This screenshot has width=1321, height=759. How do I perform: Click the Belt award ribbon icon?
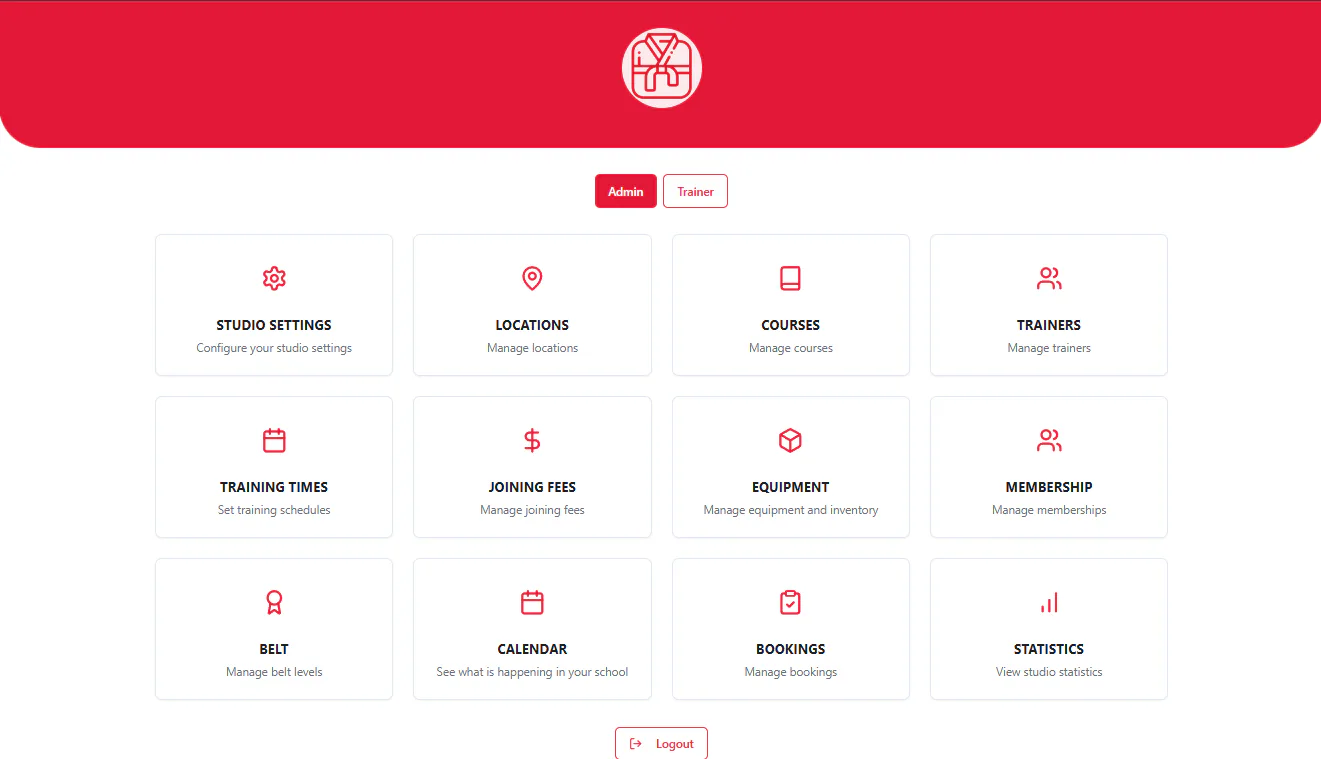(x=274, y=602)
